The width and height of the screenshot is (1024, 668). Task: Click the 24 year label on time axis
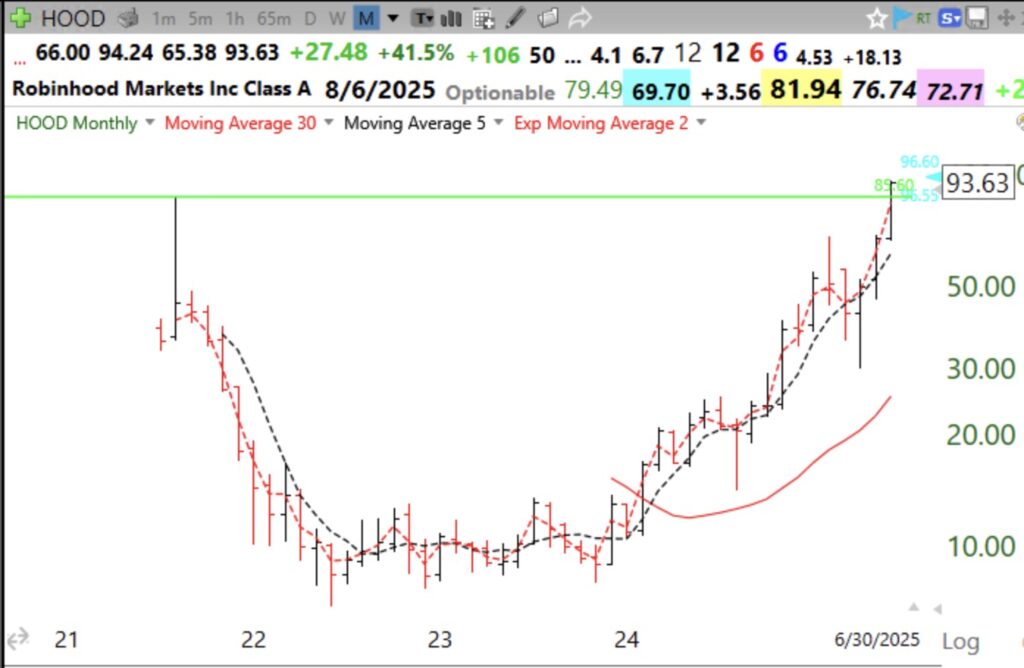click(626, 639)
